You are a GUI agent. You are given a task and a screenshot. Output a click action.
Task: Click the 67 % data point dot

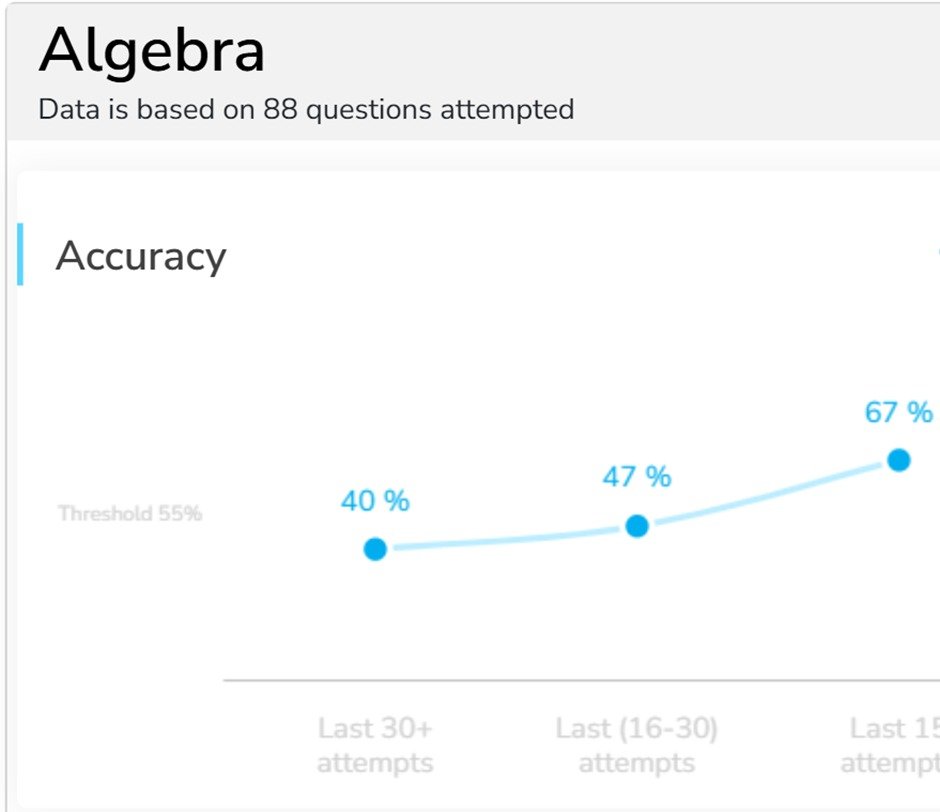click(899, 460)
